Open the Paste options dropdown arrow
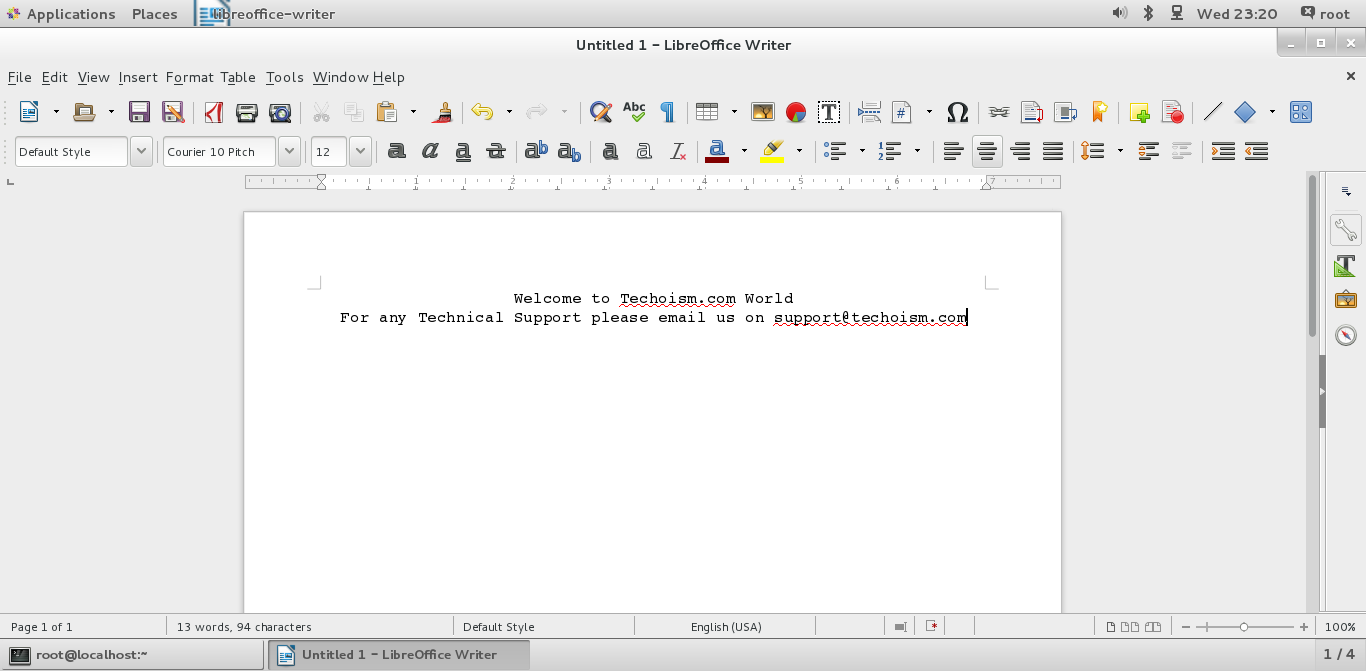The height and width of the screenshot is (671, 1366). (413, 112)
